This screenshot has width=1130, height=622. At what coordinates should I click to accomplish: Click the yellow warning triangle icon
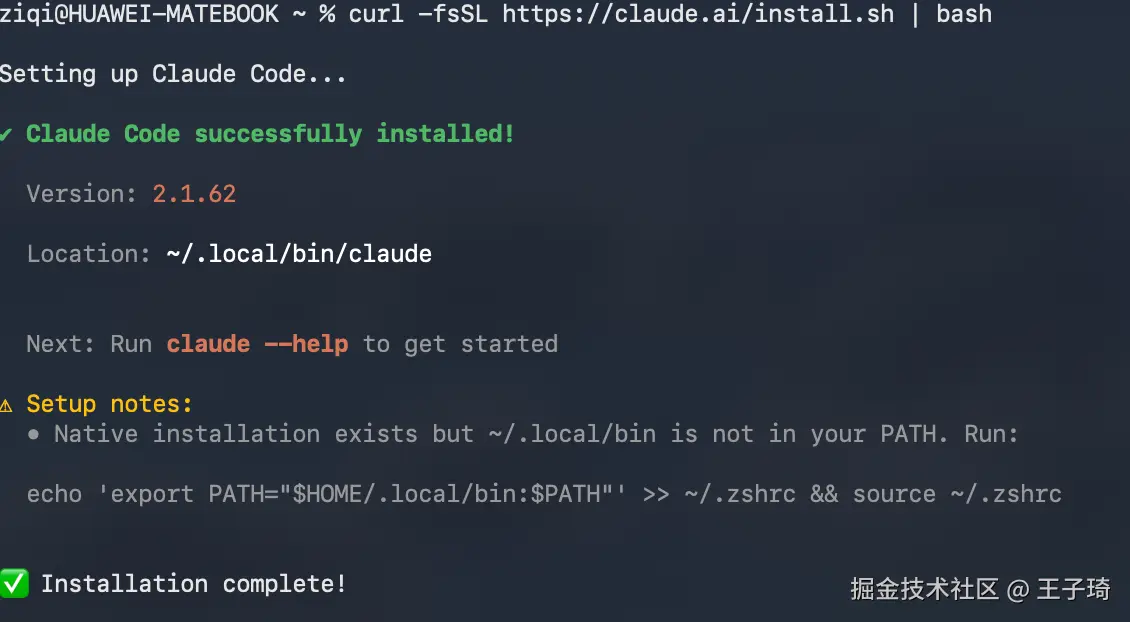tap(6, 405)
